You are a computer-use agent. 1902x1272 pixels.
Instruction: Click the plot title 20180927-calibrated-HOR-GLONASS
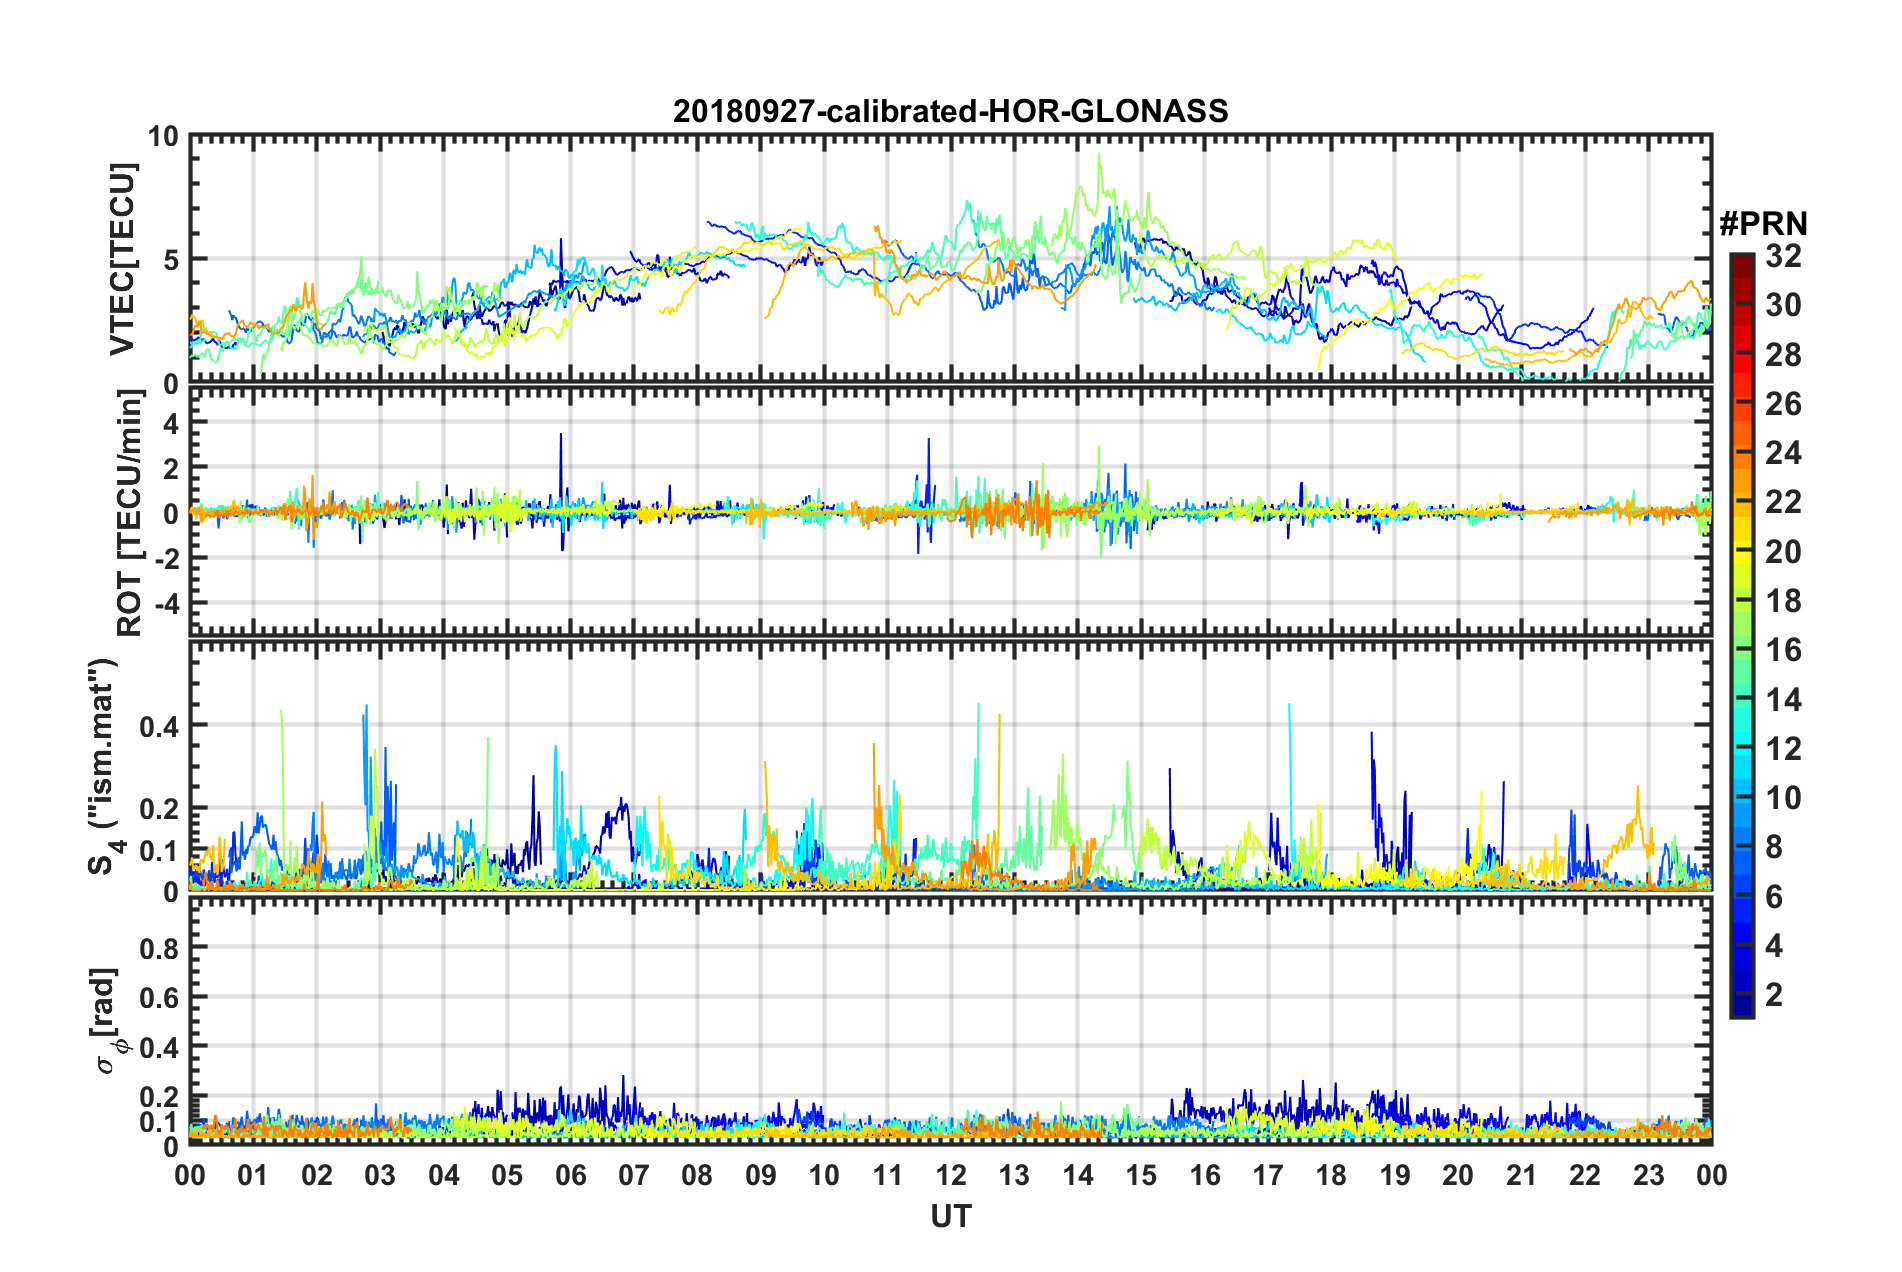pyautogui.click(x=950, y=111)
